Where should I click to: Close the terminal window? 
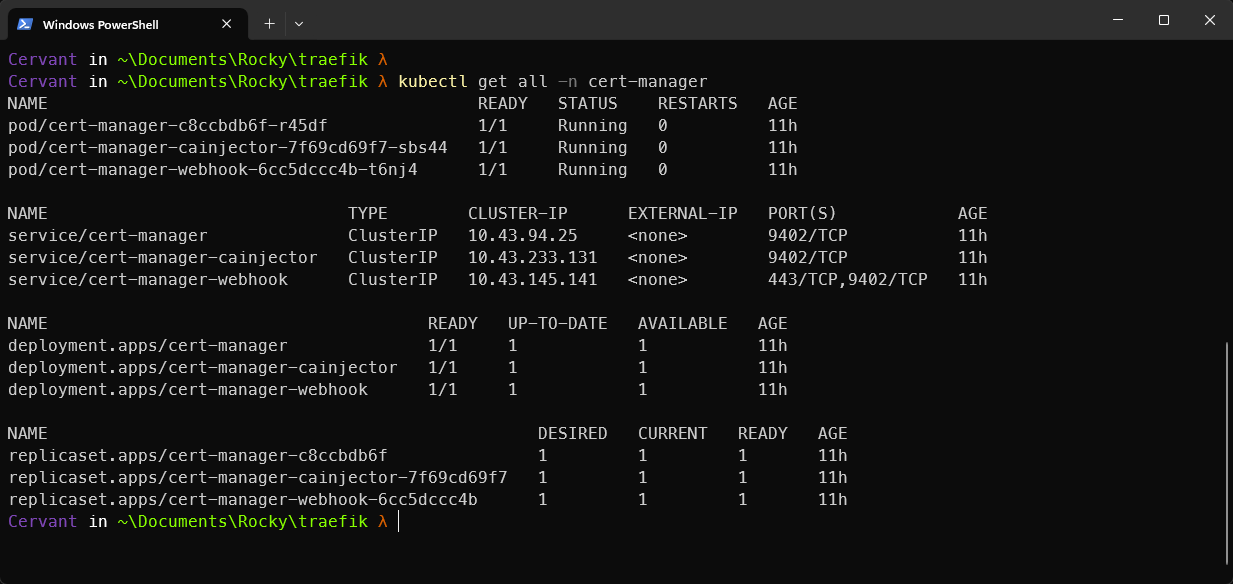click(x=1210, y=20)
